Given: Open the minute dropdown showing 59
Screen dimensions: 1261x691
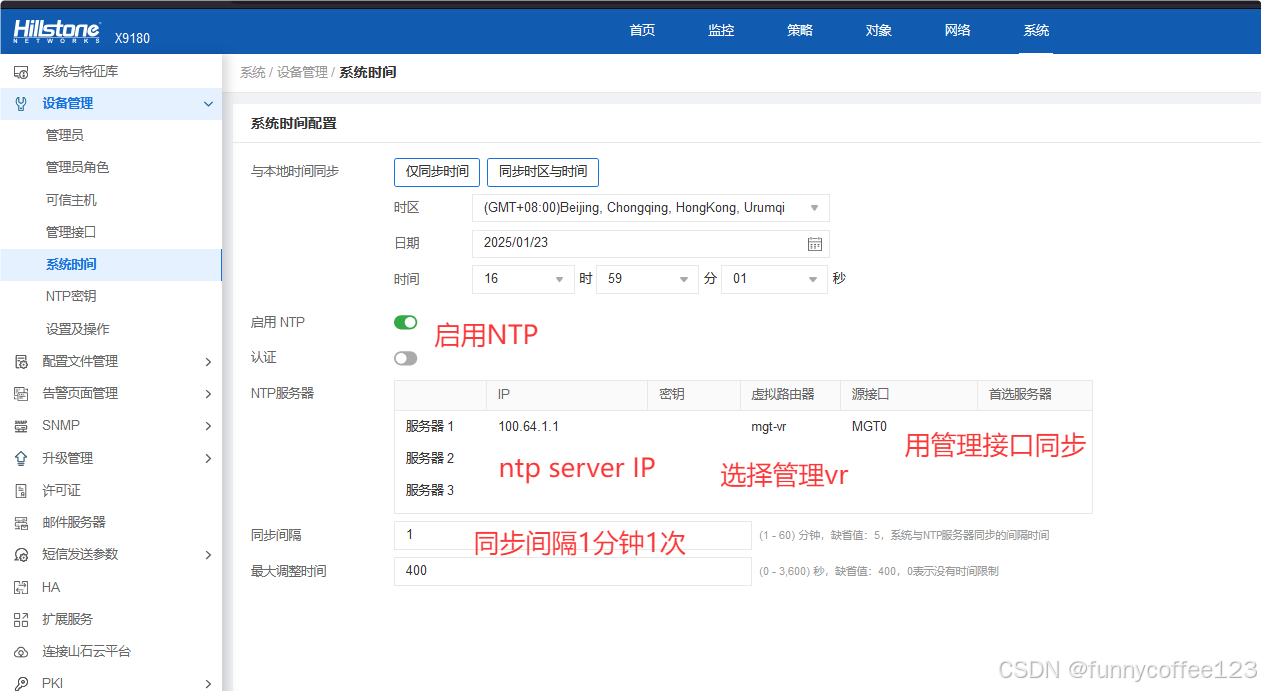Looking at the screenshot, I should tap(647, 279).
